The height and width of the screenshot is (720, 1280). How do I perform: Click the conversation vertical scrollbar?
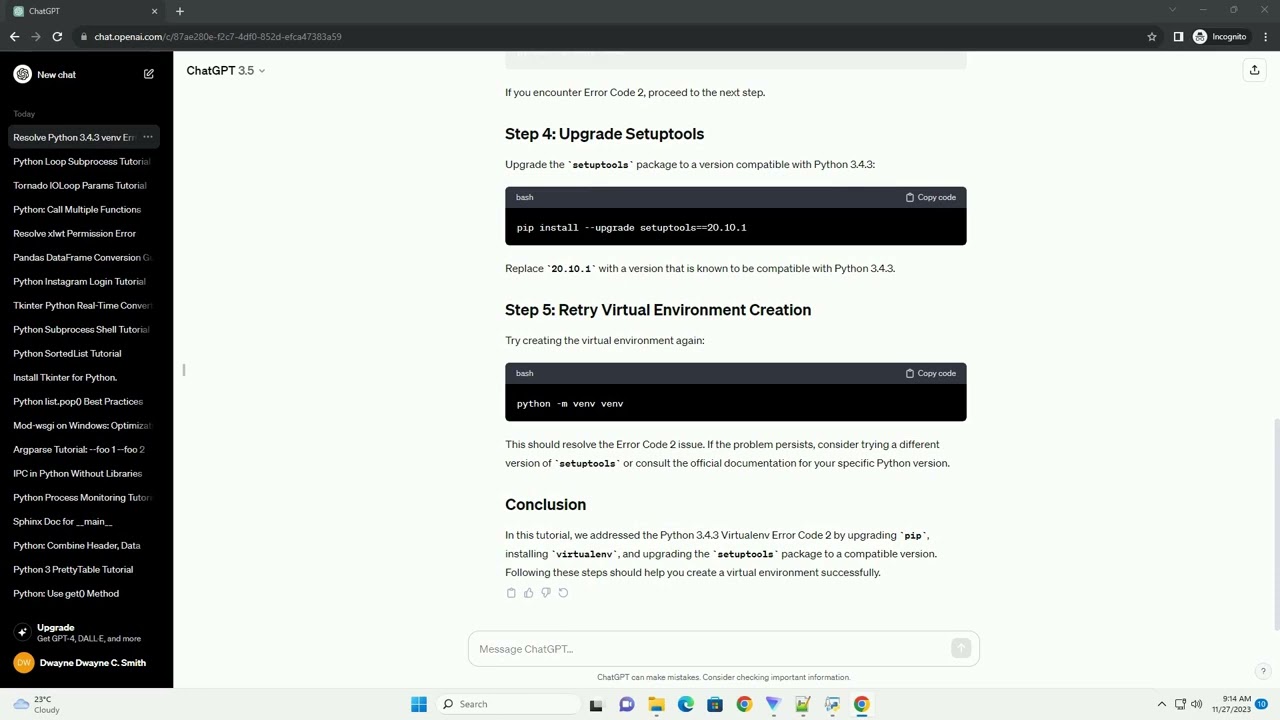coord(1275,525)
